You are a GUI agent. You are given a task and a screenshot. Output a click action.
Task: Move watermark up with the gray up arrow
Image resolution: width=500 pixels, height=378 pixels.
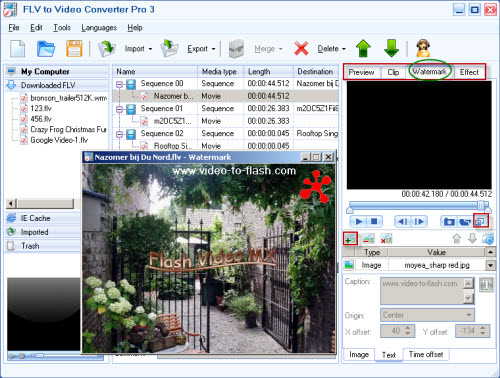pyautogui.click(x=457, y=238)
